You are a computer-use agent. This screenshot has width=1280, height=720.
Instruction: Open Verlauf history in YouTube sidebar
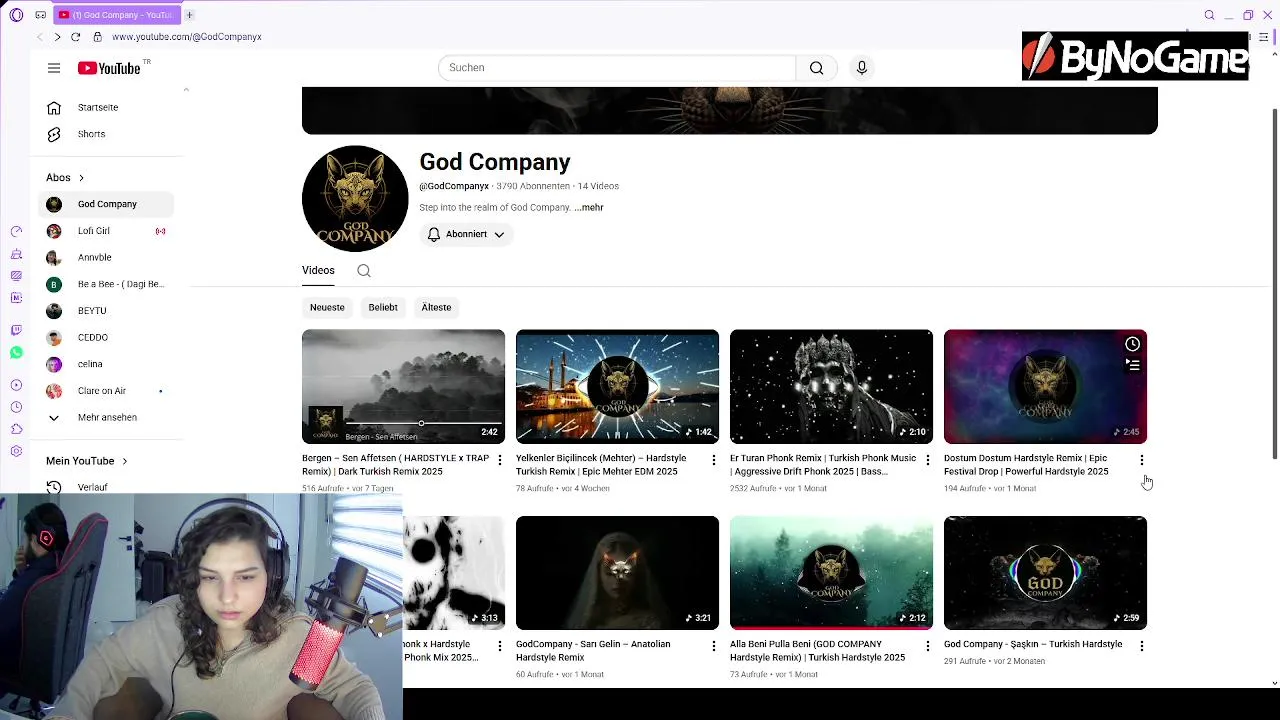coord(107,487)
